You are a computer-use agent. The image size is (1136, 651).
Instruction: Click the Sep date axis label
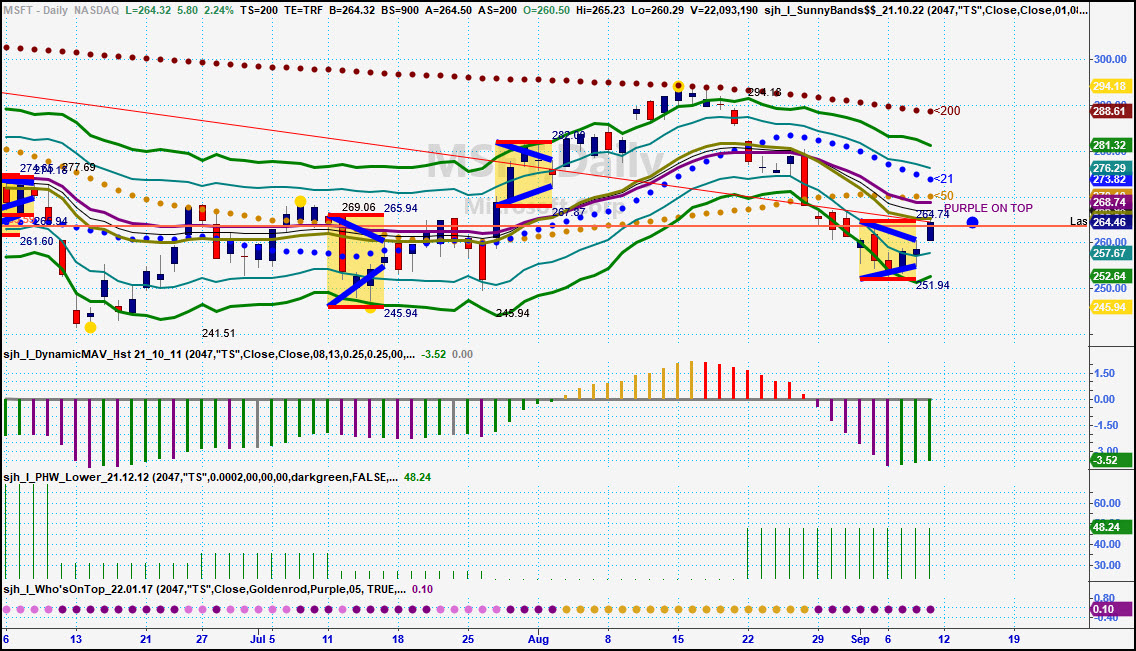click(x=860, y=639)
